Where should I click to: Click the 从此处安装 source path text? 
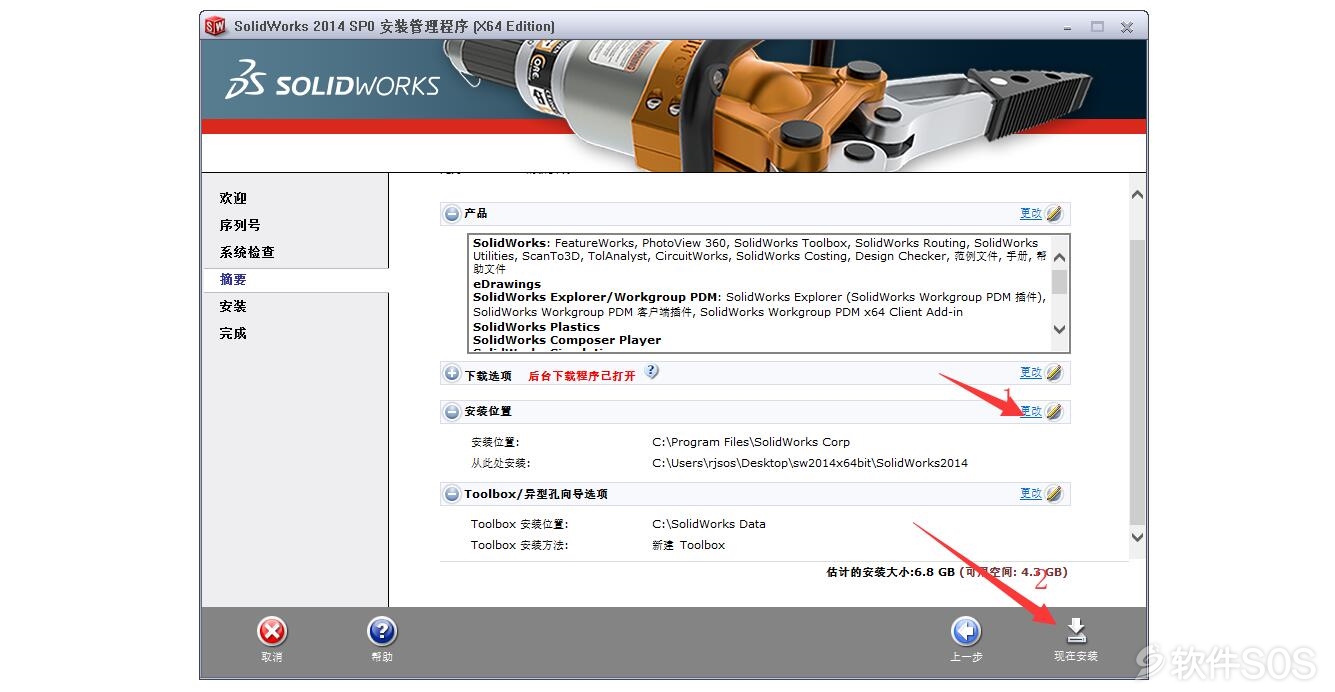click(x=810, y=463)
